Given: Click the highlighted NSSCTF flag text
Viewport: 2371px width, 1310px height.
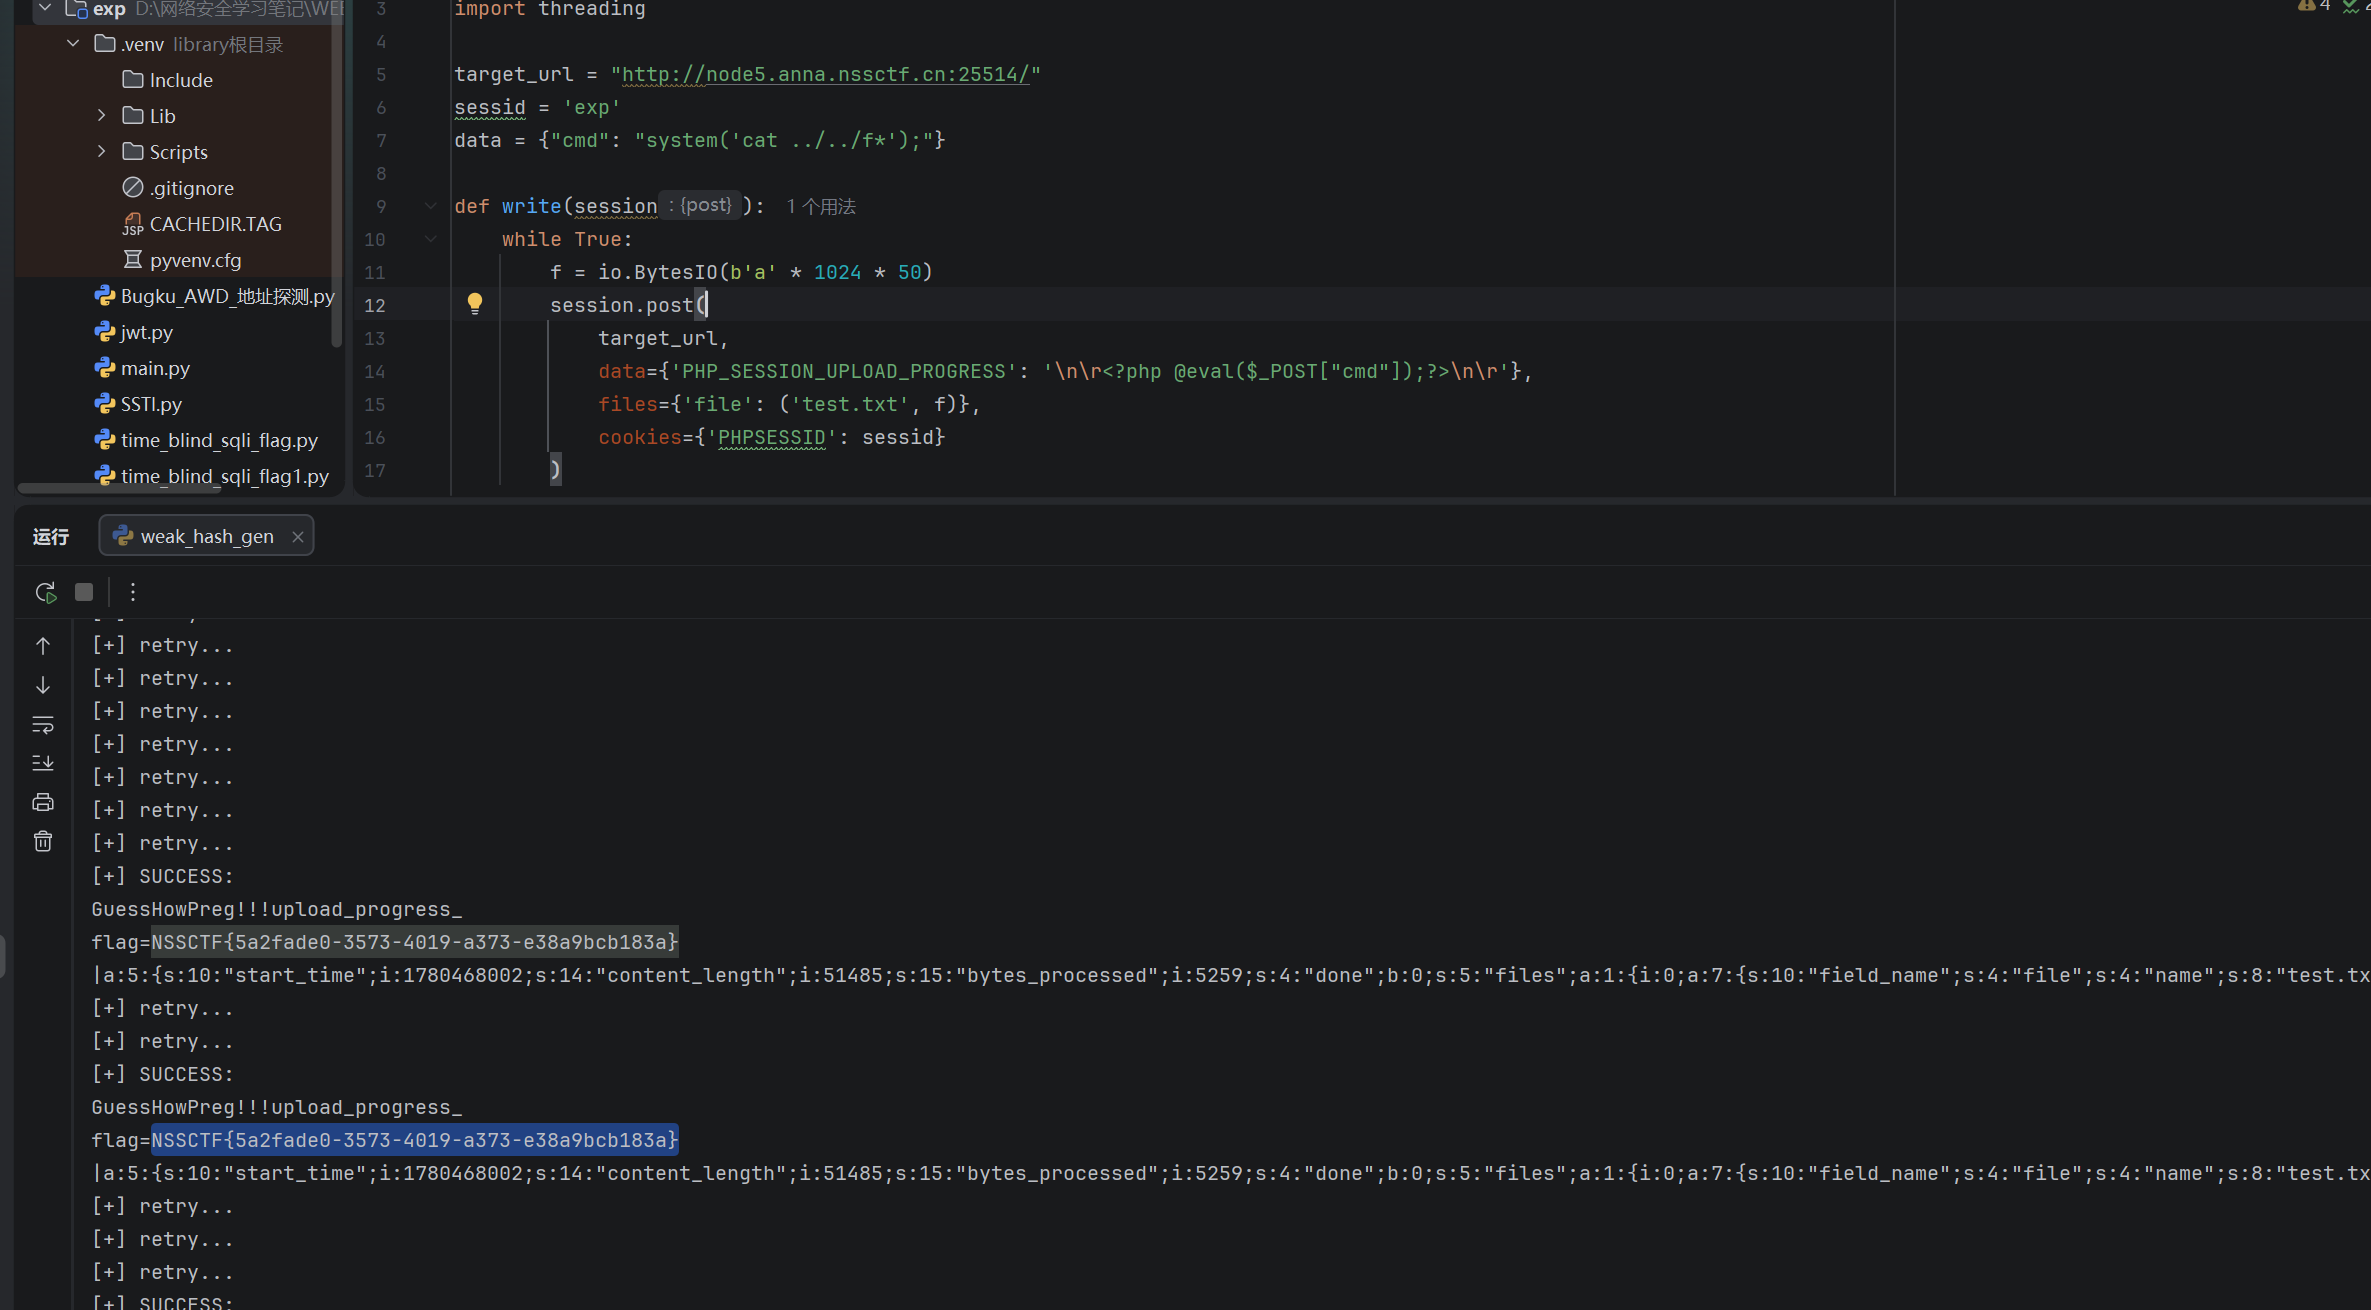Looking at the screenshot, I should 415,1140.
